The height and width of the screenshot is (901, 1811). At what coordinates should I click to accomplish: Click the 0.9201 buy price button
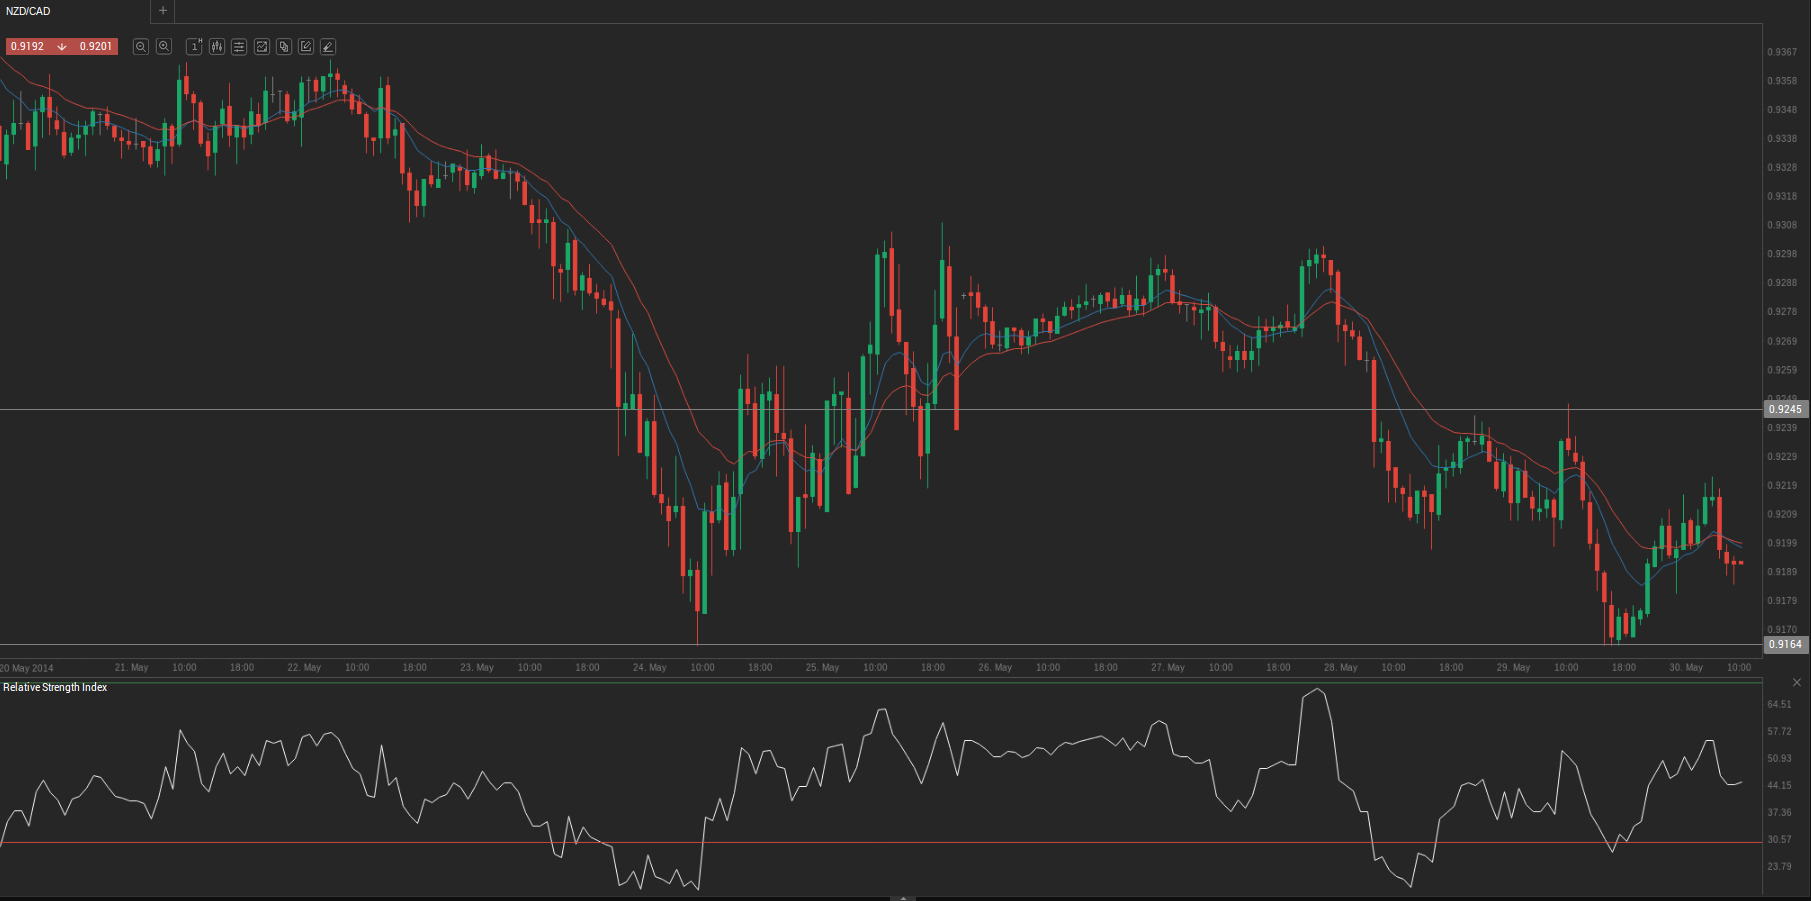point(96,47)
